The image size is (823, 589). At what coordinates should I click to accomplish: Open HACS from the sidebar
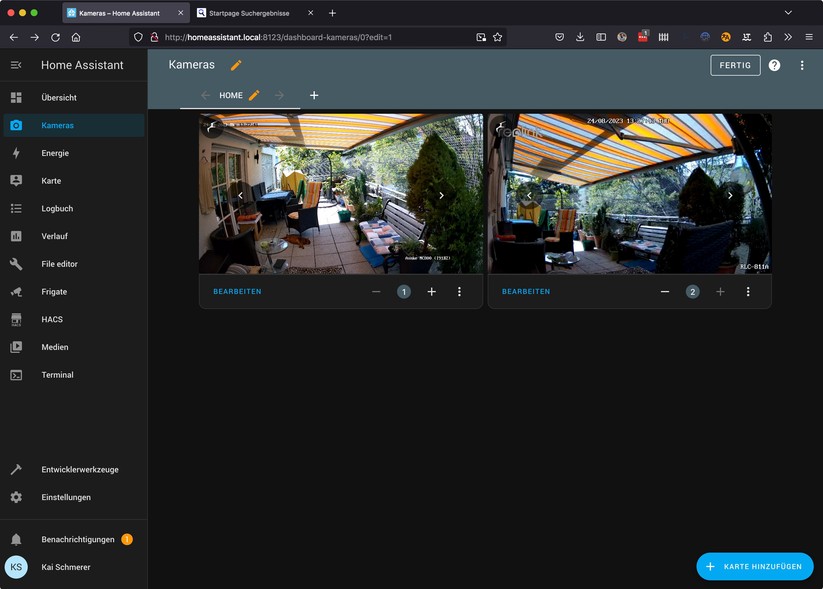pyautogui.click(x=59, y=319)
